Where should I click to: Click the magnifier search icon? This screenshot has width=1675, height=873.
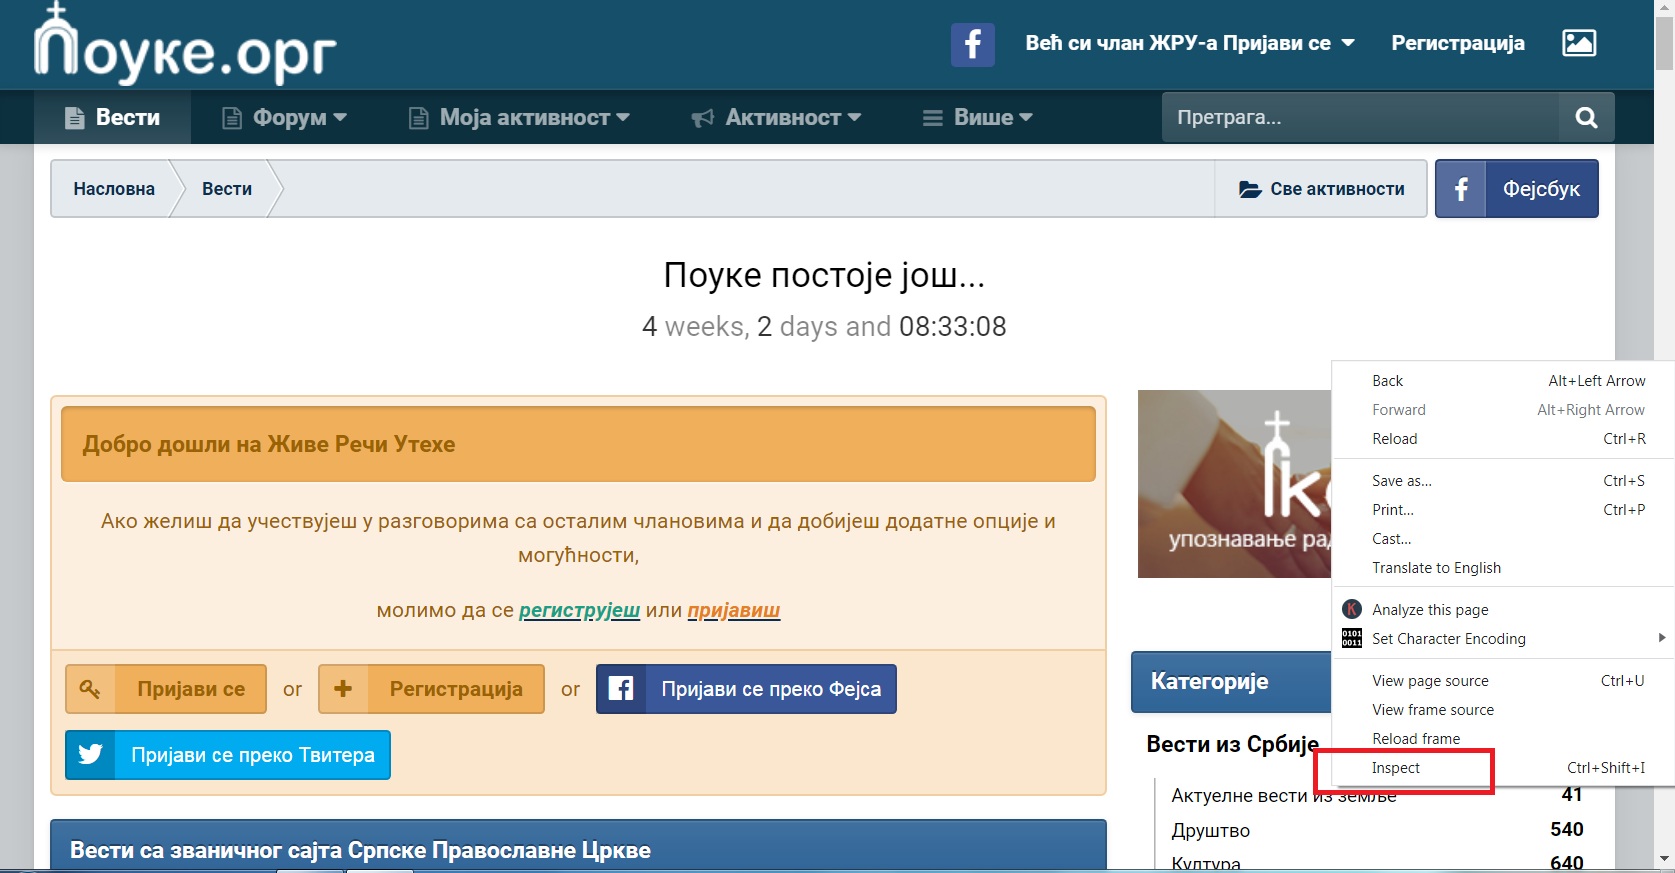[1586, 118]
